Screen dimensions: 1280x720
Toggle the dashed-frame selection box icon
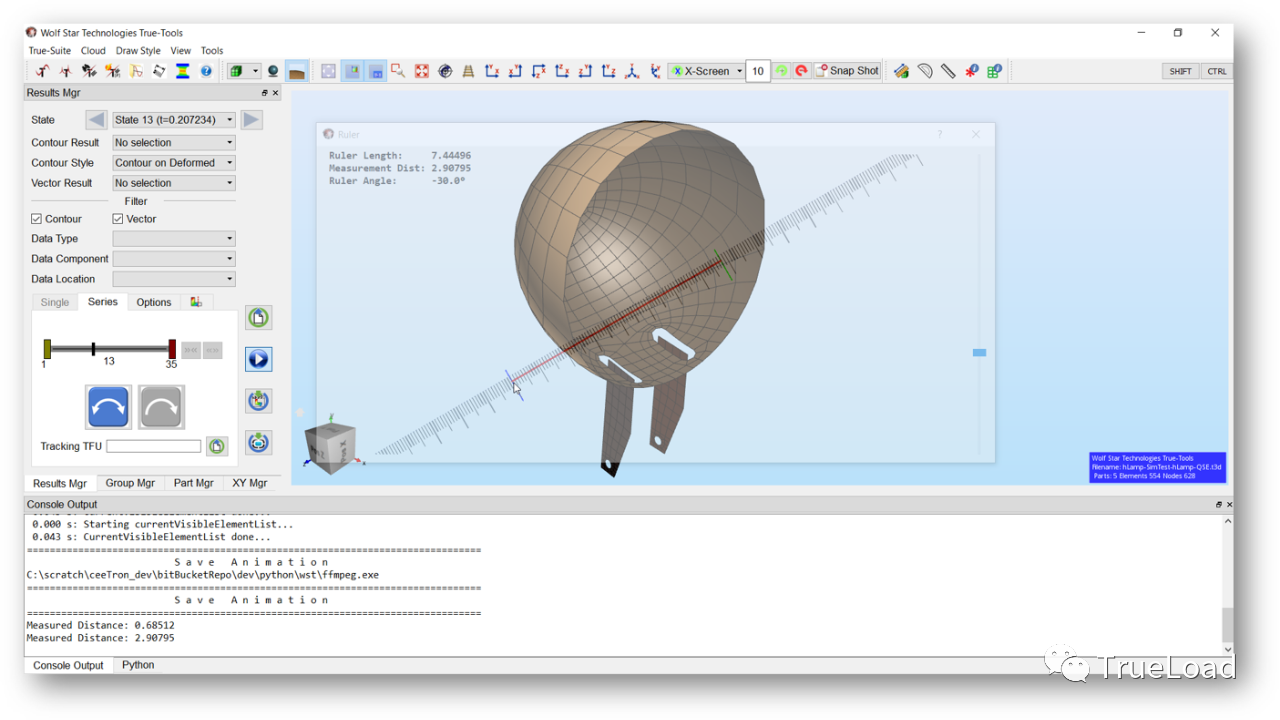tap(328, 71)
